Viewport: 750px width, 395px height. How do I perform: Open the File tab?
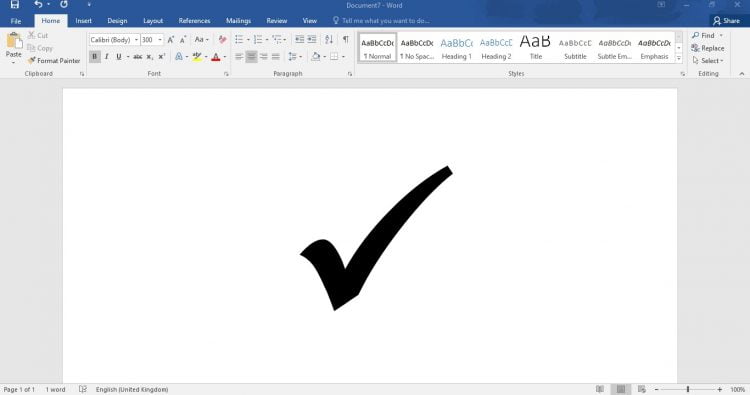(16, 21)
